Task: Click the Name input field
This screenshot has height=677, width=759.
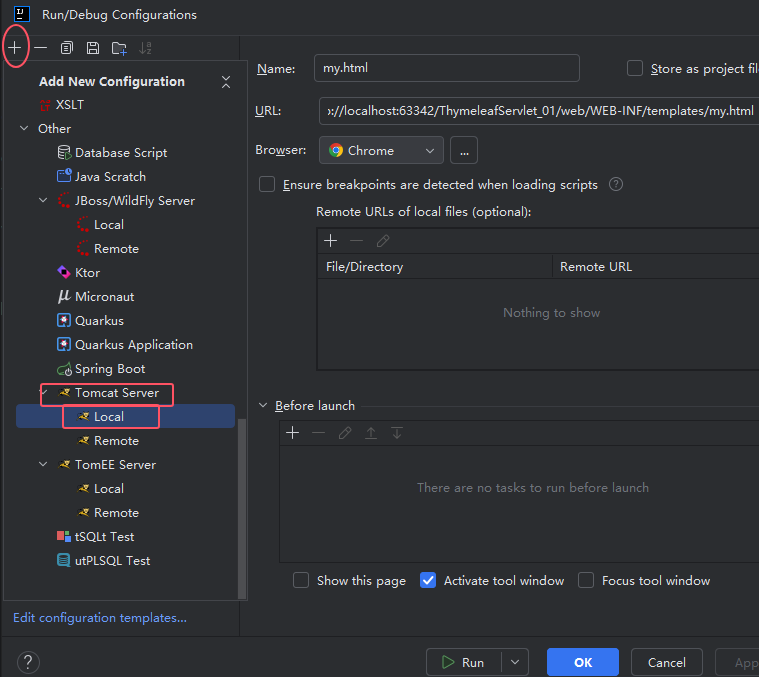Action: coord(446,68)
